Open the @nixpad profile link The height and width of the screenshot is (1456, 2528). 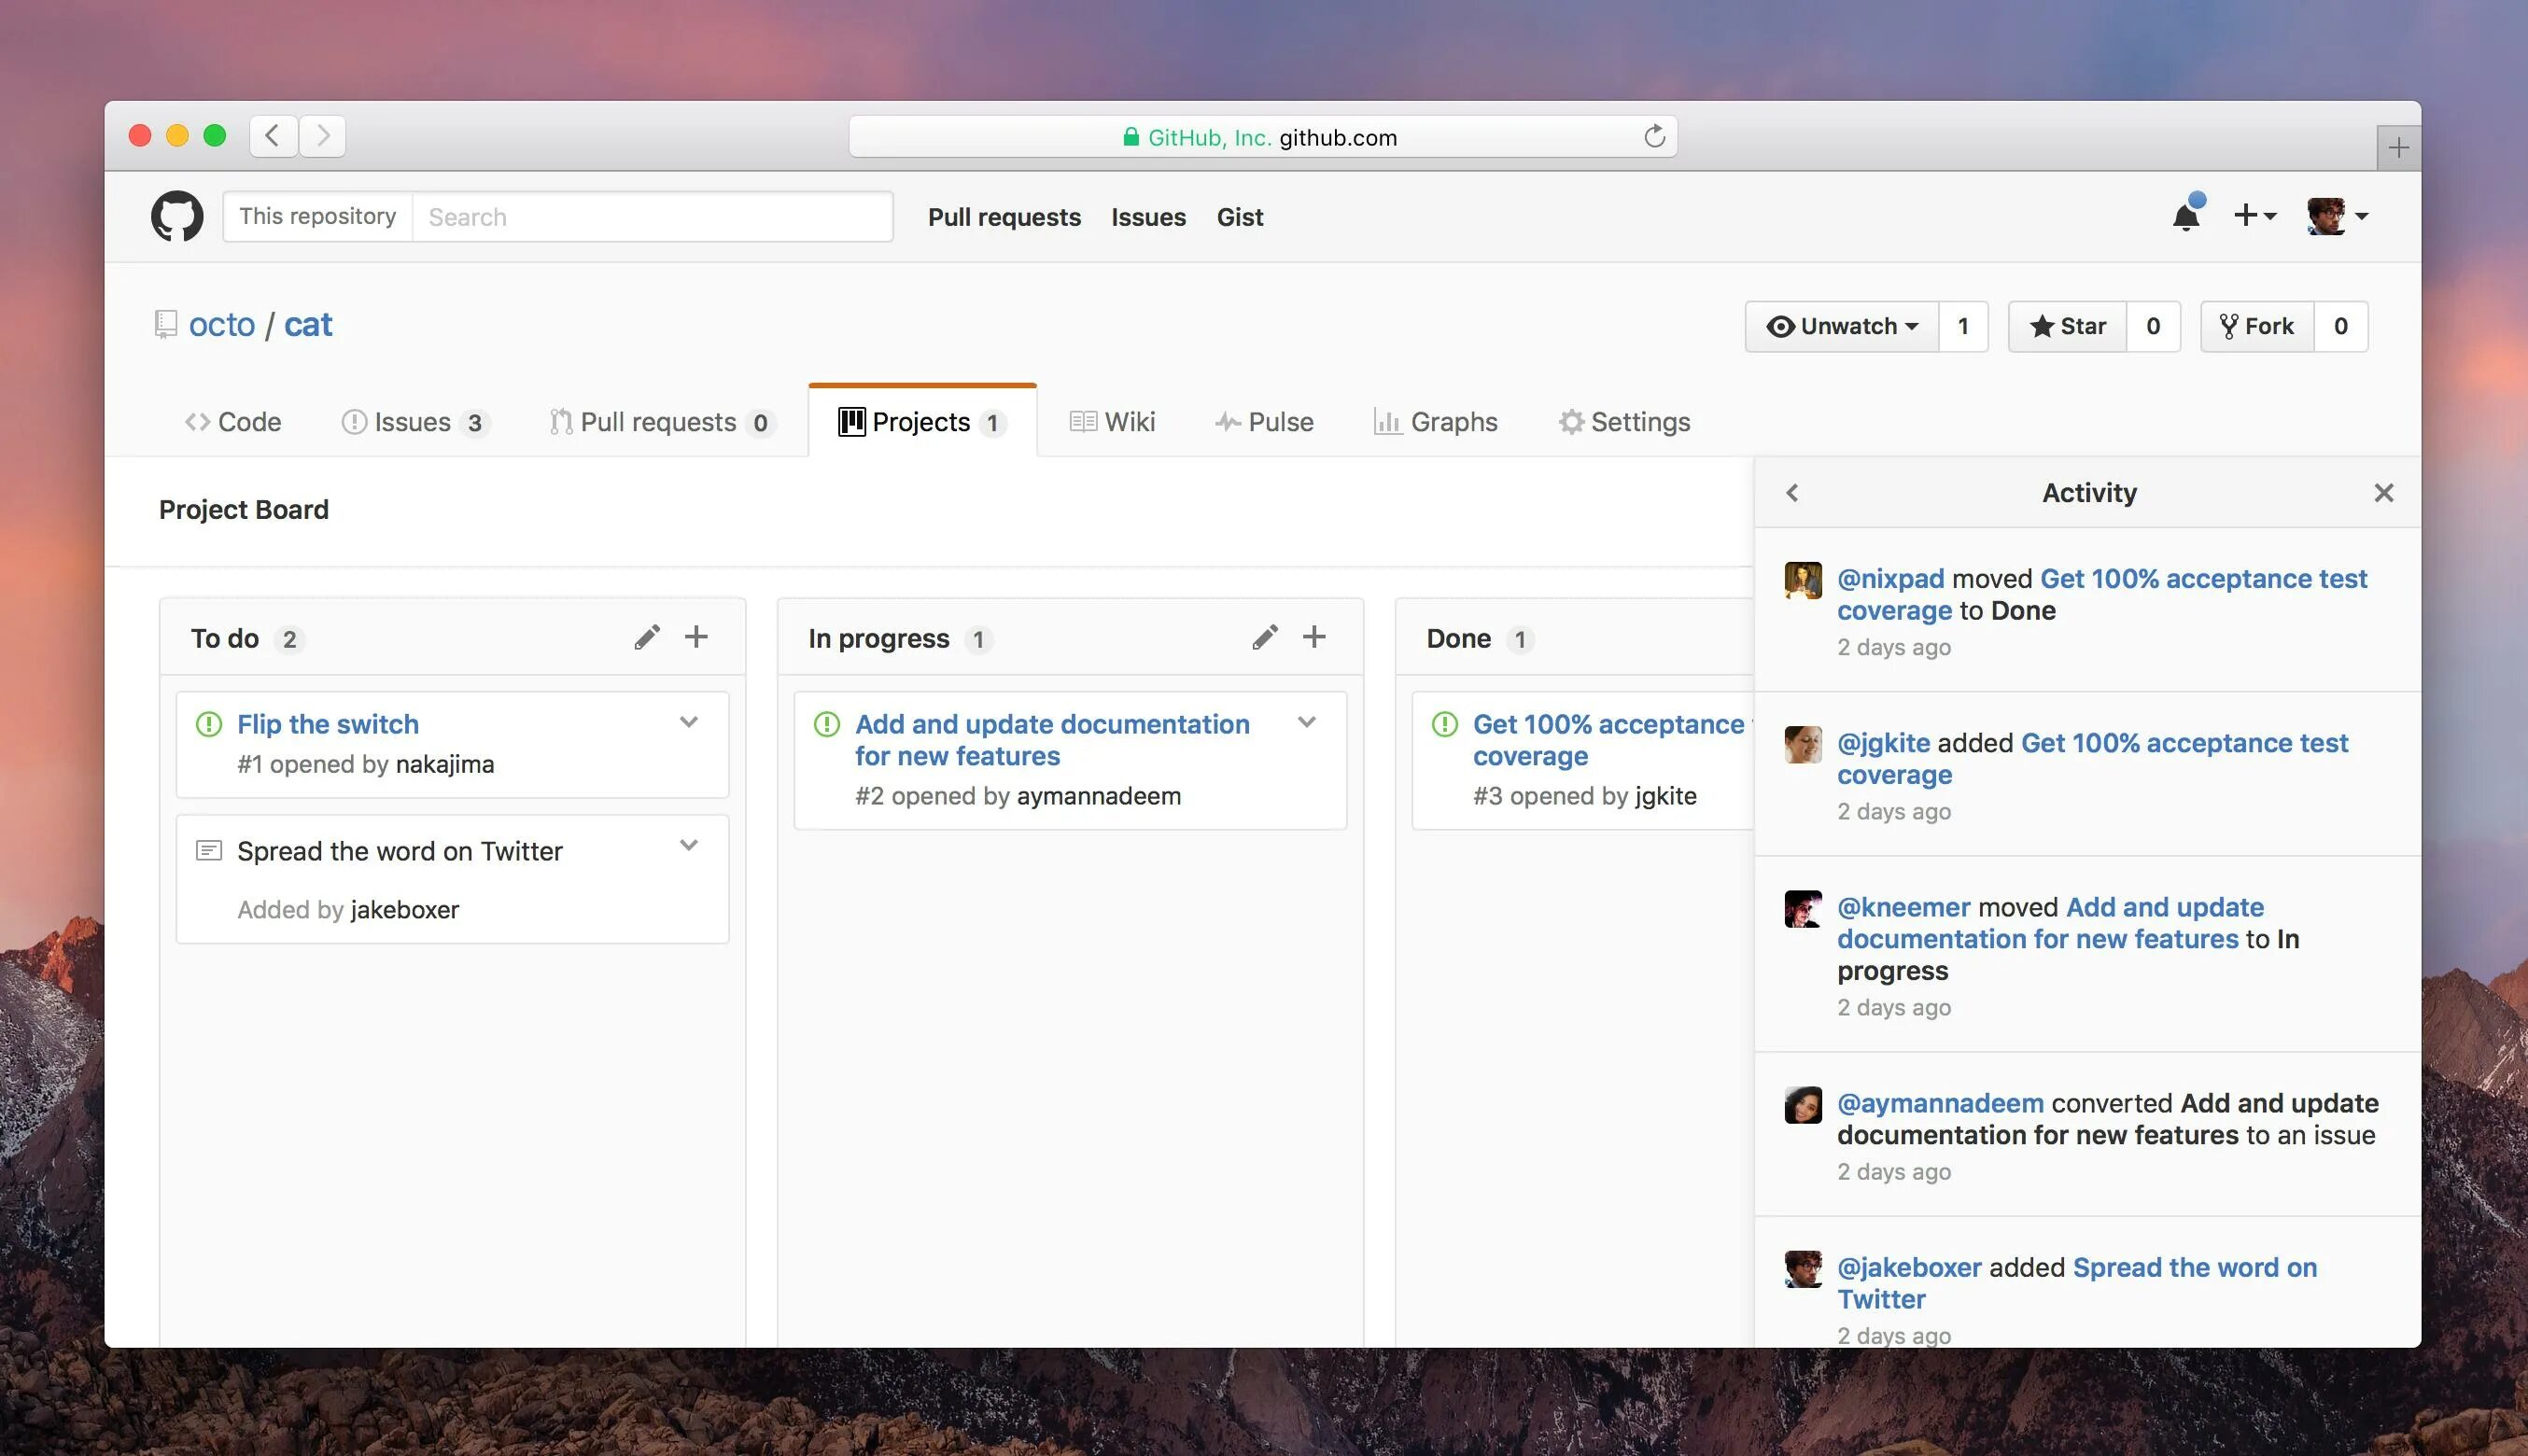coord(1890,578)
